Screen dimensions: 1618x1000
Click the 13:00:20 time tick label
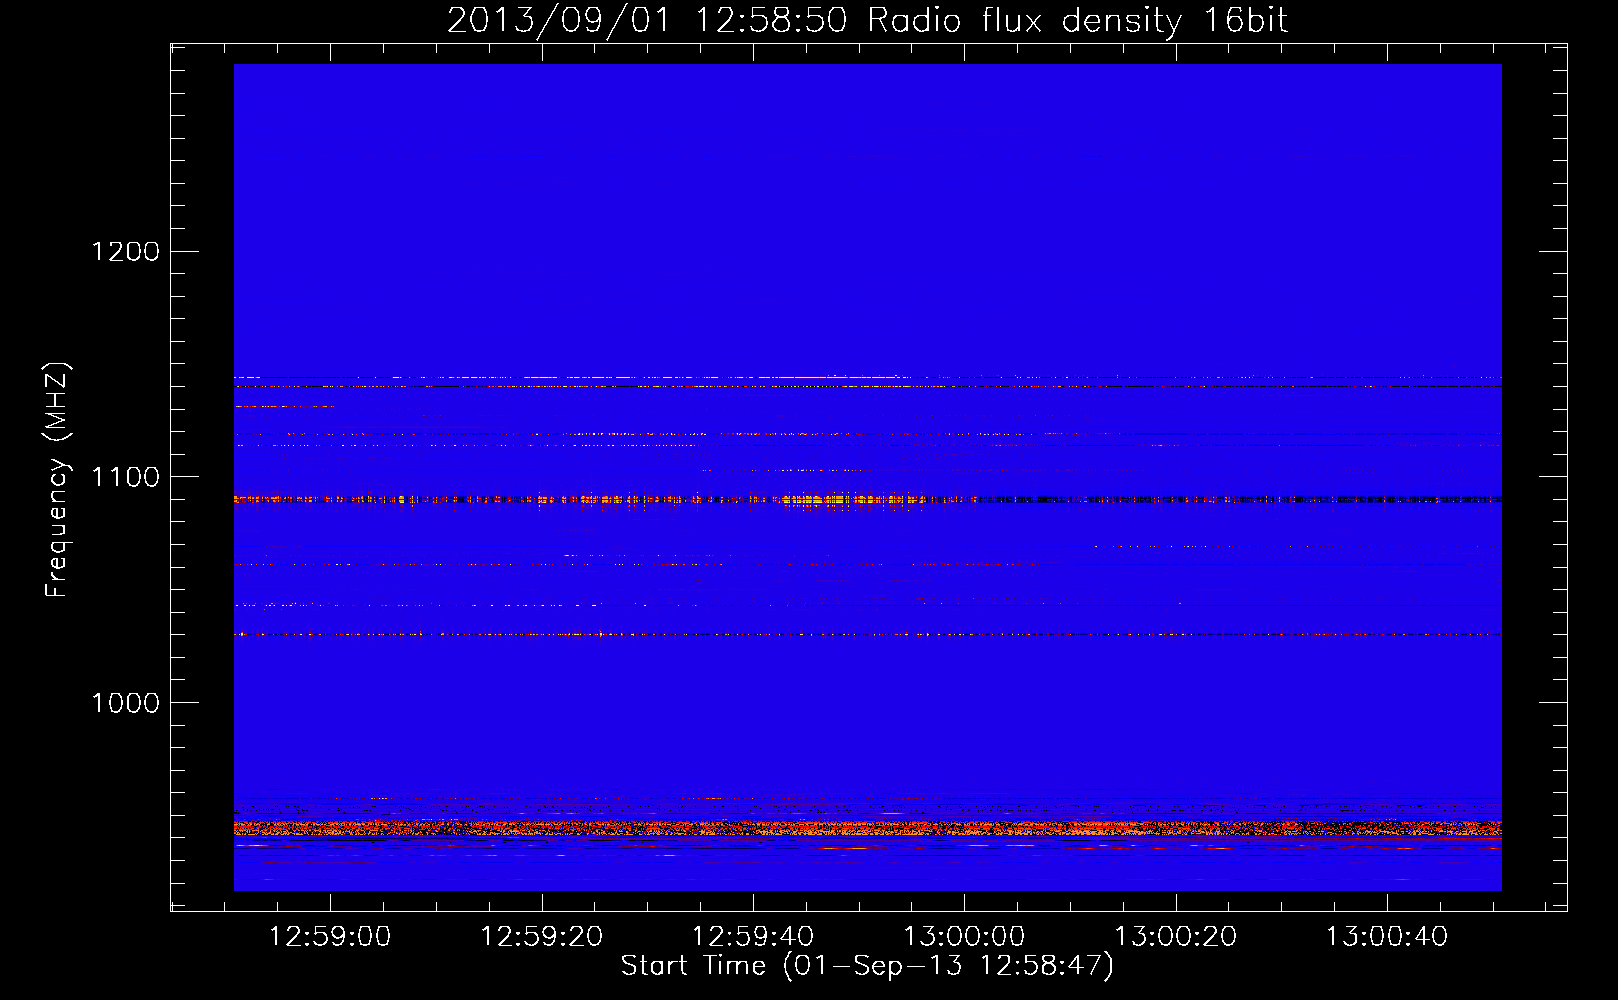[1176, 937]
